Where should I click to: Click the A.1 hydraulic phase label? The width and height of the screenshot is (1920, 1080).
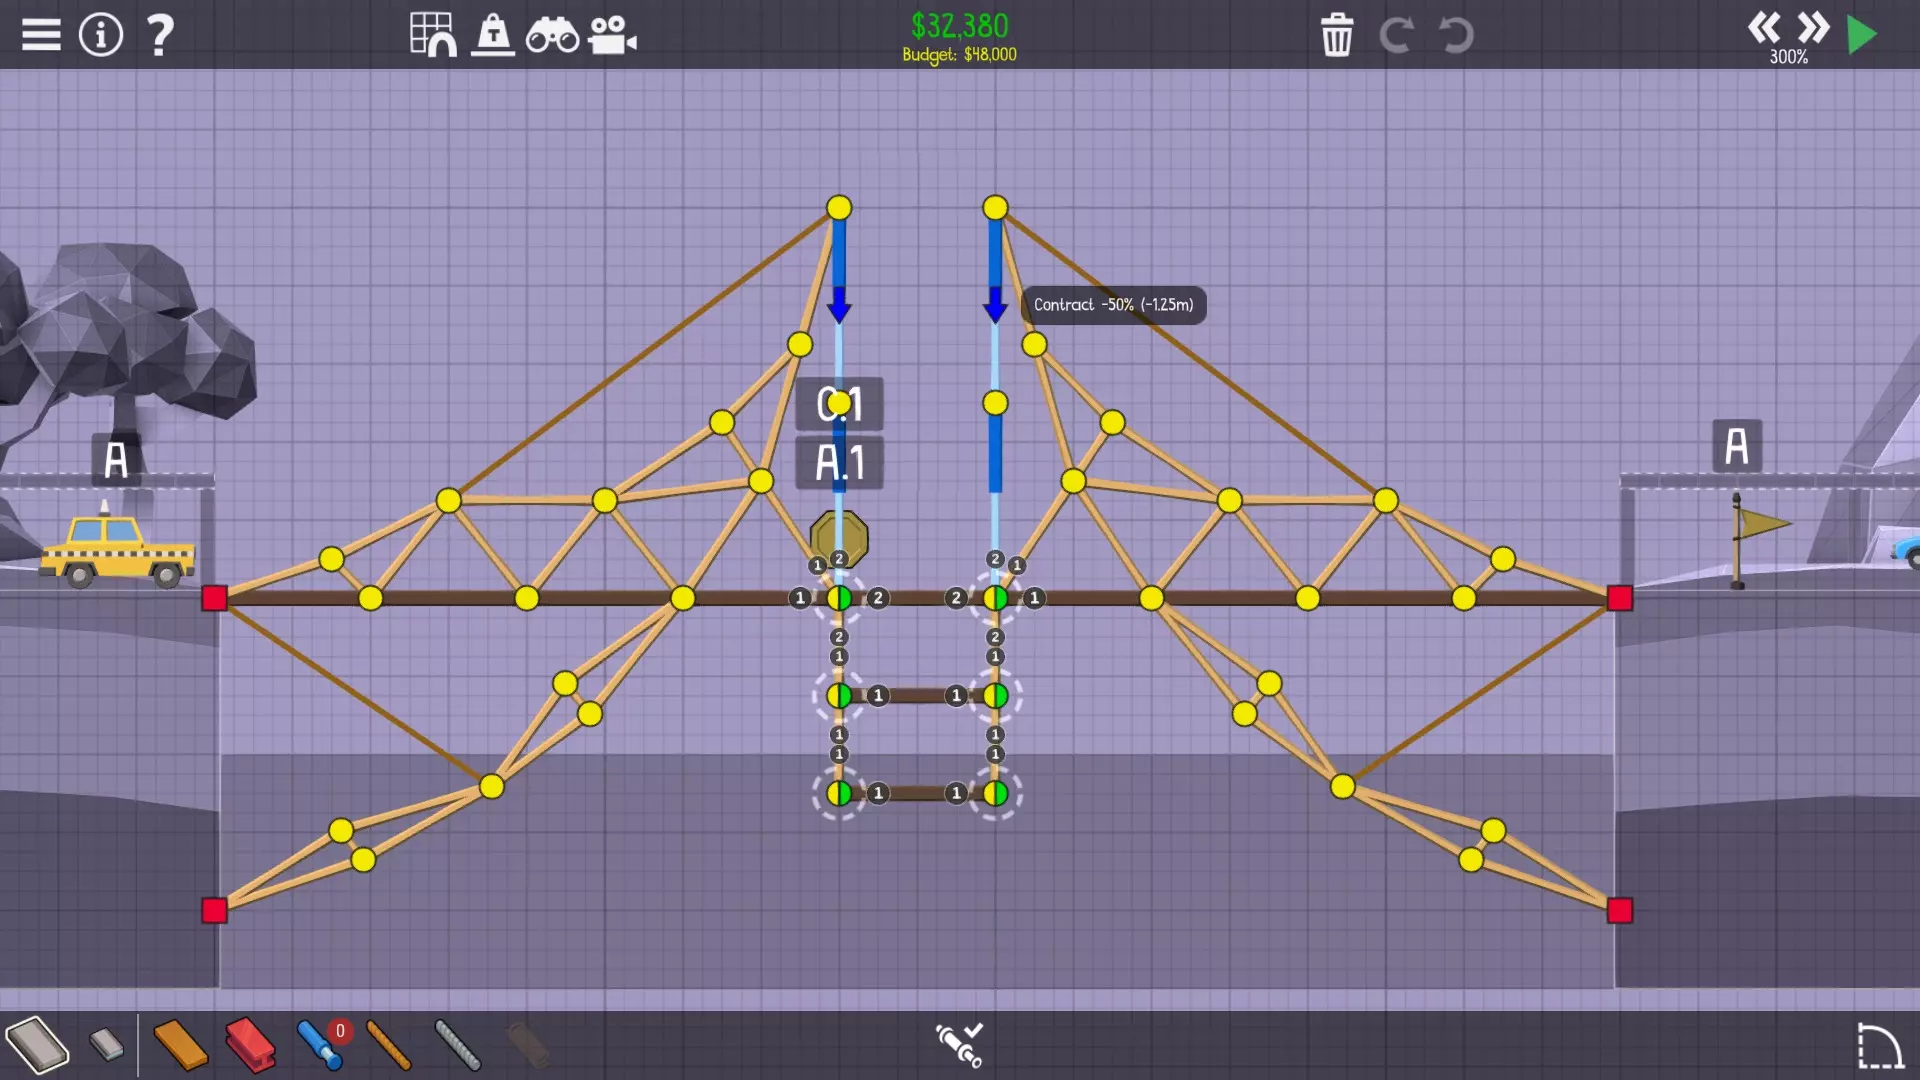tap(839, 463)
